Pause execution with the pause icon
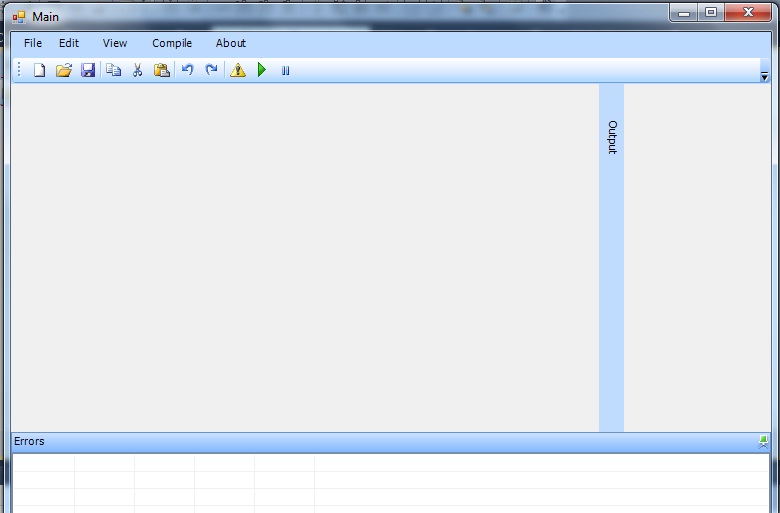The image size is (780, 513). point(286,71)
